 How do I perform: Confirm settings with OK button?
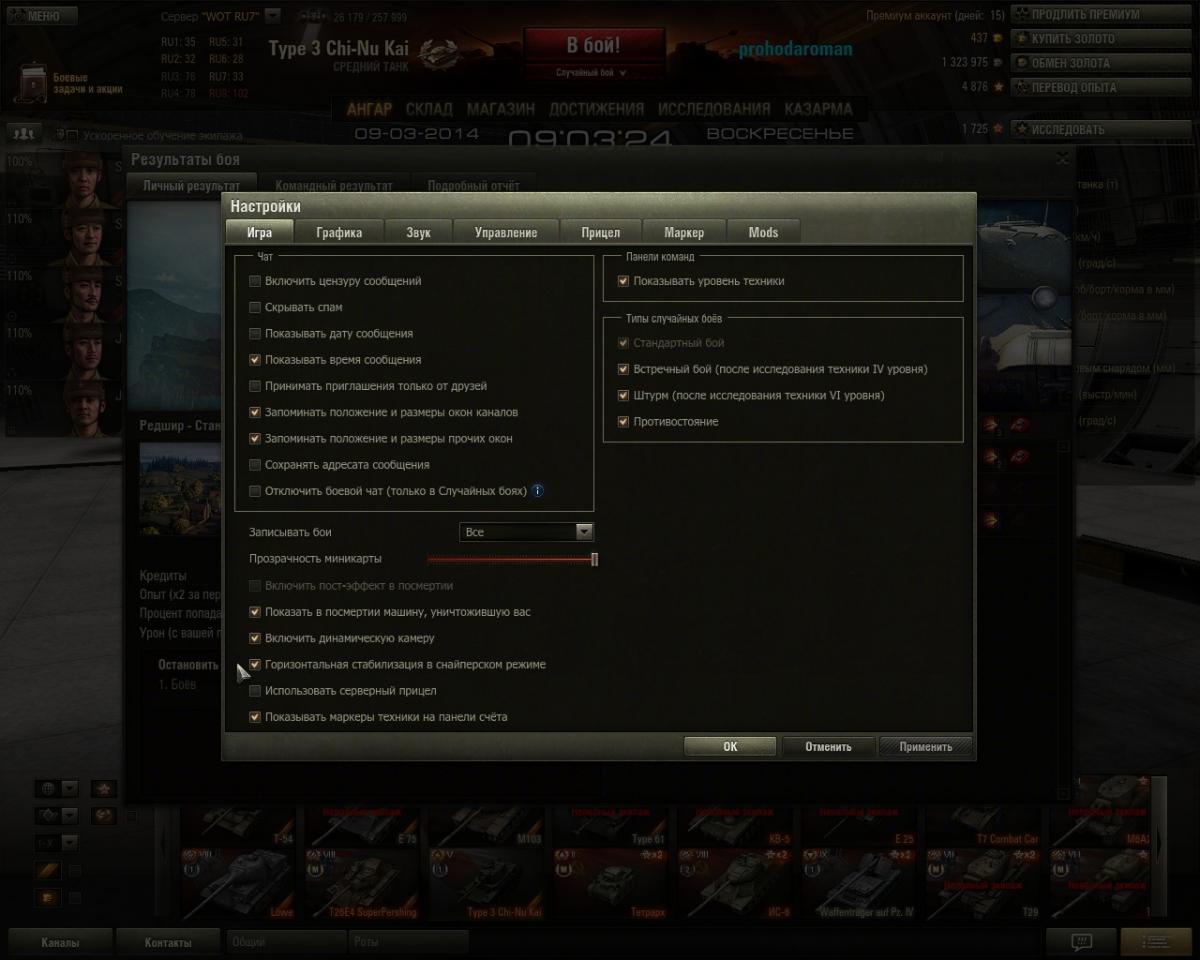[x=730, y=746]
